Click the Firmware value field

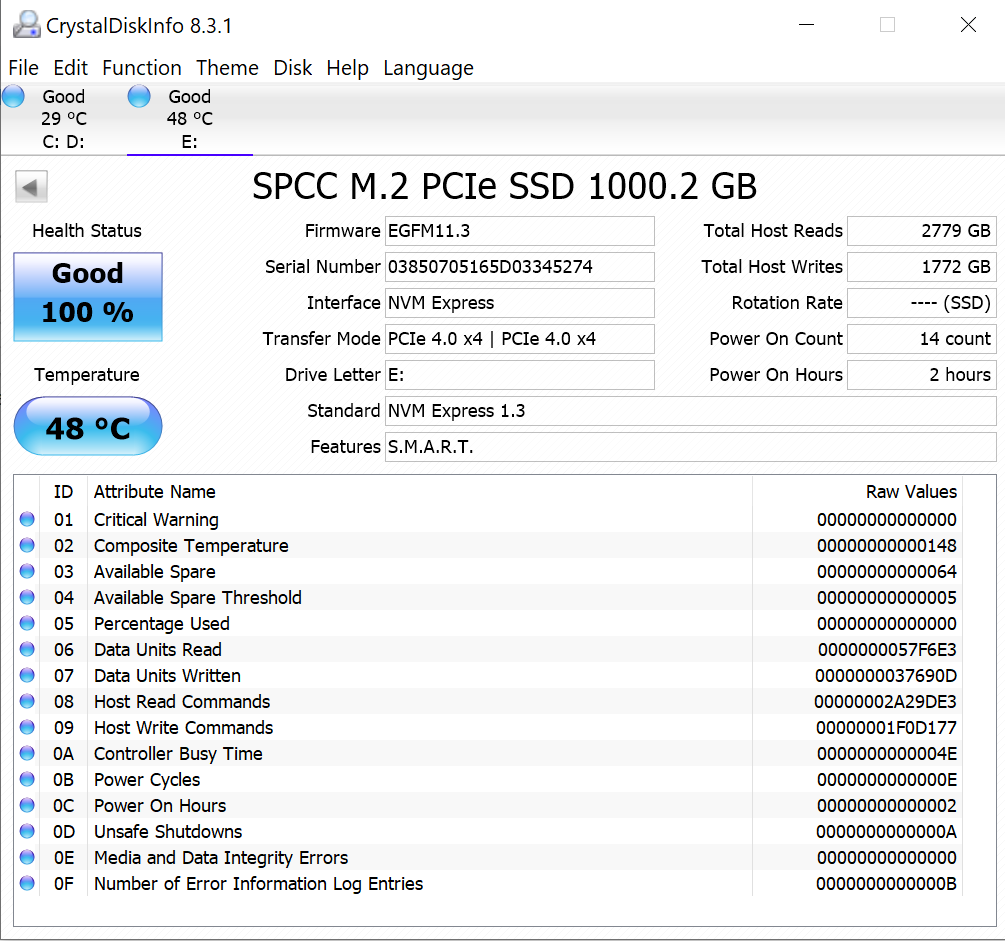[519, 231]
